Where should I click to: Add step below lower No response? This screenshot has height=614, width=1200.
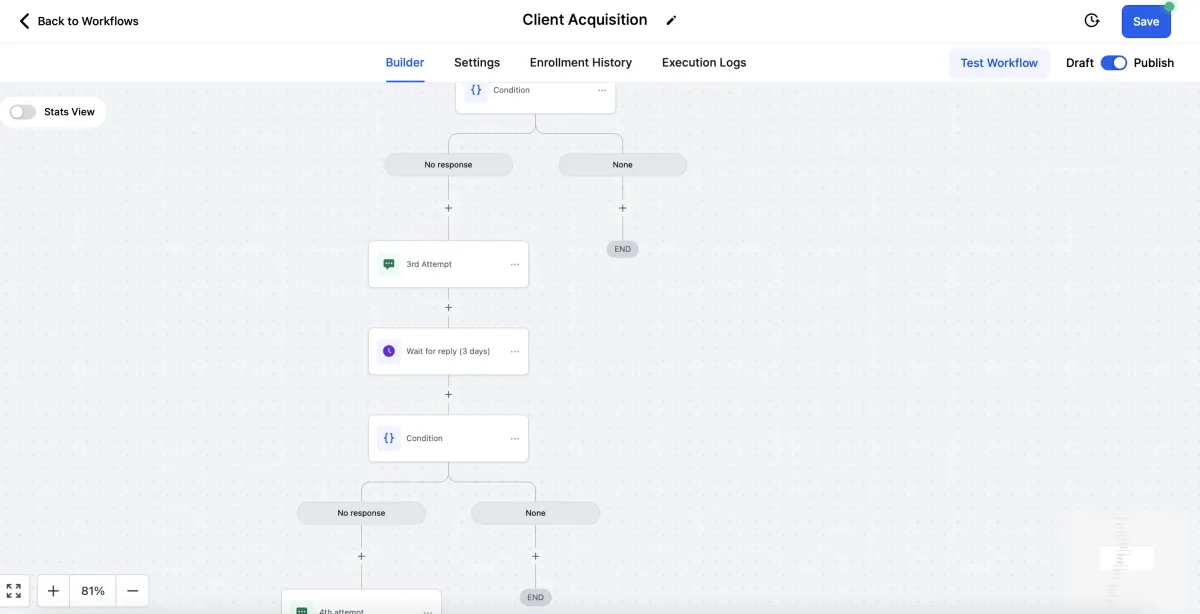point(361,556)
